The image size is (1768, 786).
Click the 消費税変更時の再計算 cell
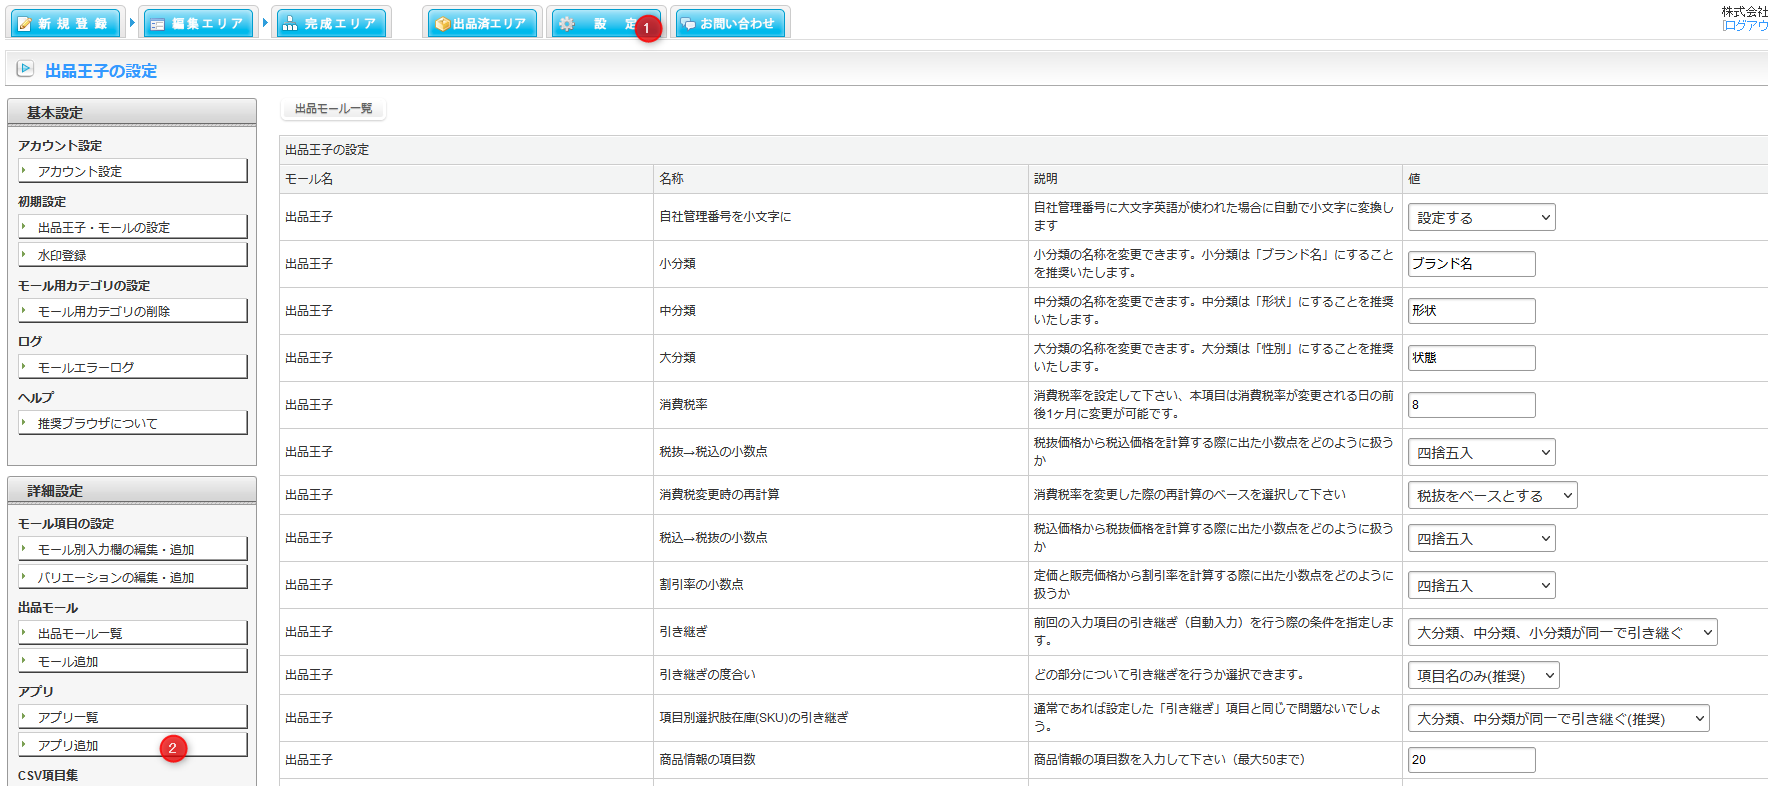(x=841, y=495)
